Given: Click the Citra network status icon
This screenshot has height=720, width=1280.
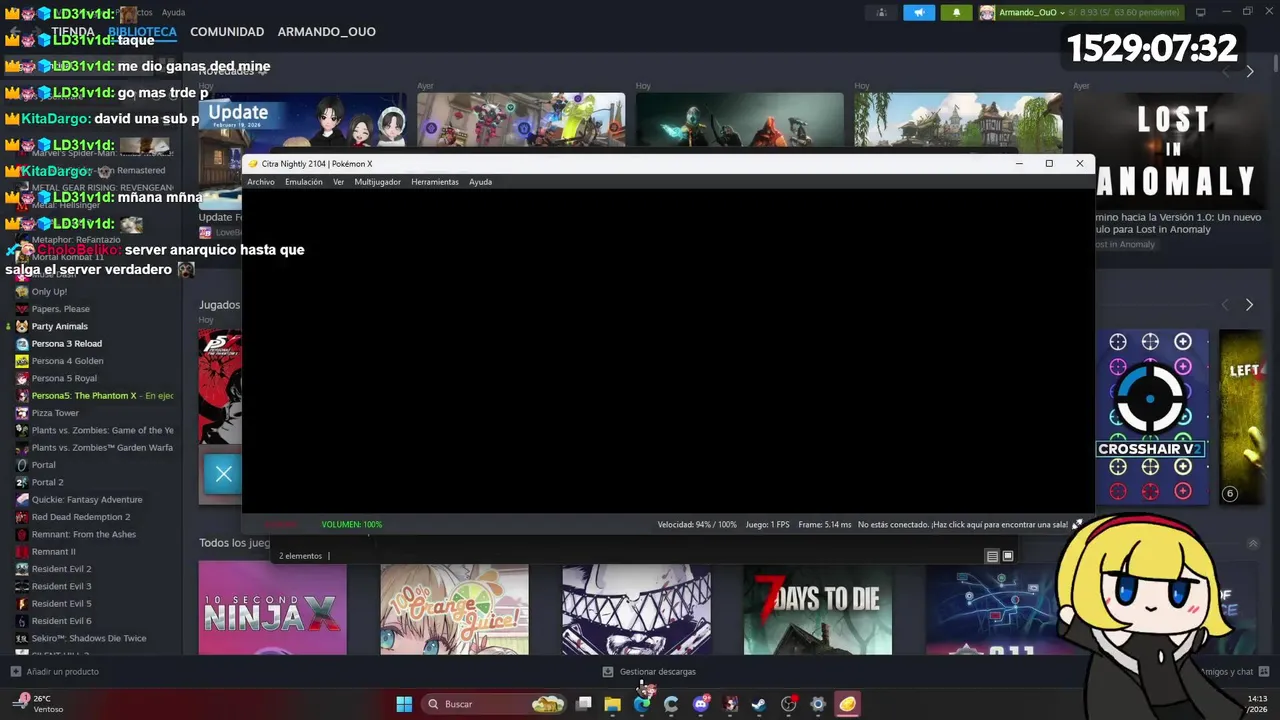Looking at the screenshot, I should 1077,524.
